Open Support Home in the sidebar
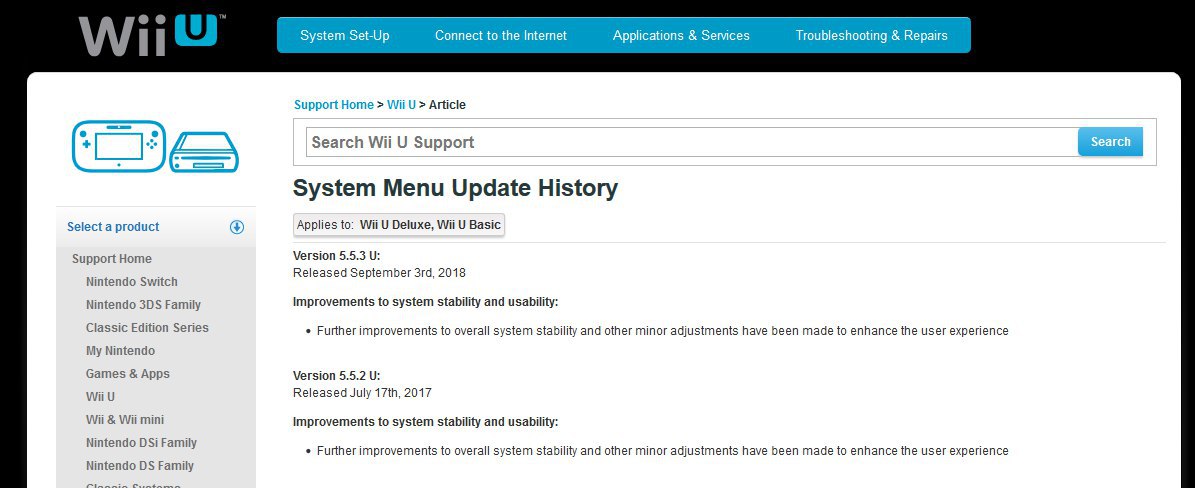The width and height of the screenshot is (1195, 488). 112,259
